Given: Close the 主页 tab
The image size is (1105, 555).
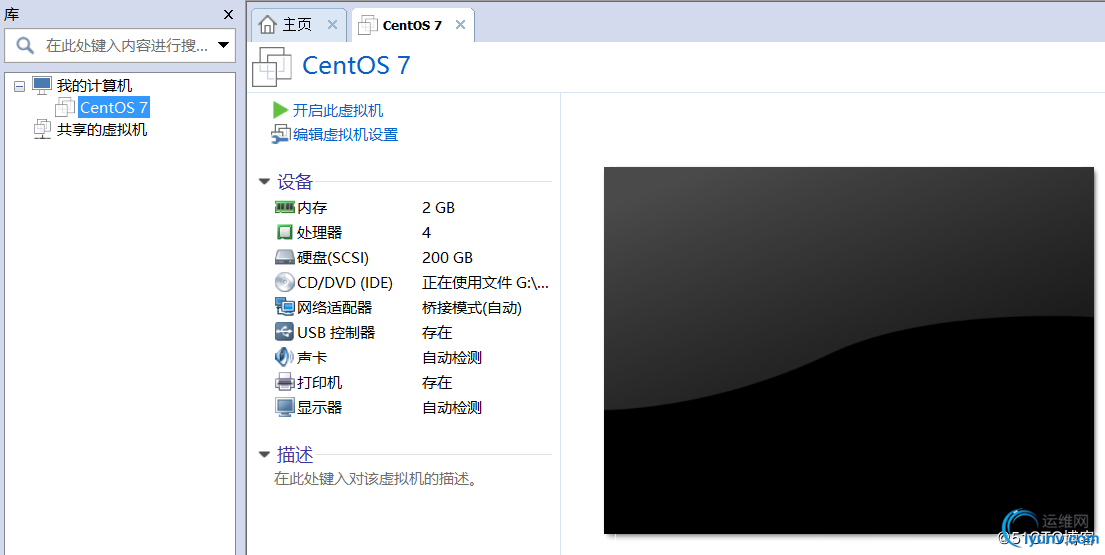Looking at the screenshot, I should coord(333,25).
